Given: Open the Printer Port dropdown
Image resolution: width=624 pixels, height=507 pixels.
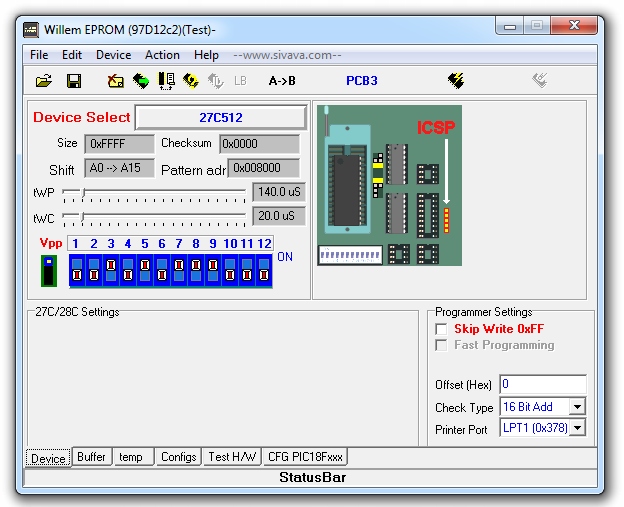Looking at the screenshot, I should (x=576, y=428).
